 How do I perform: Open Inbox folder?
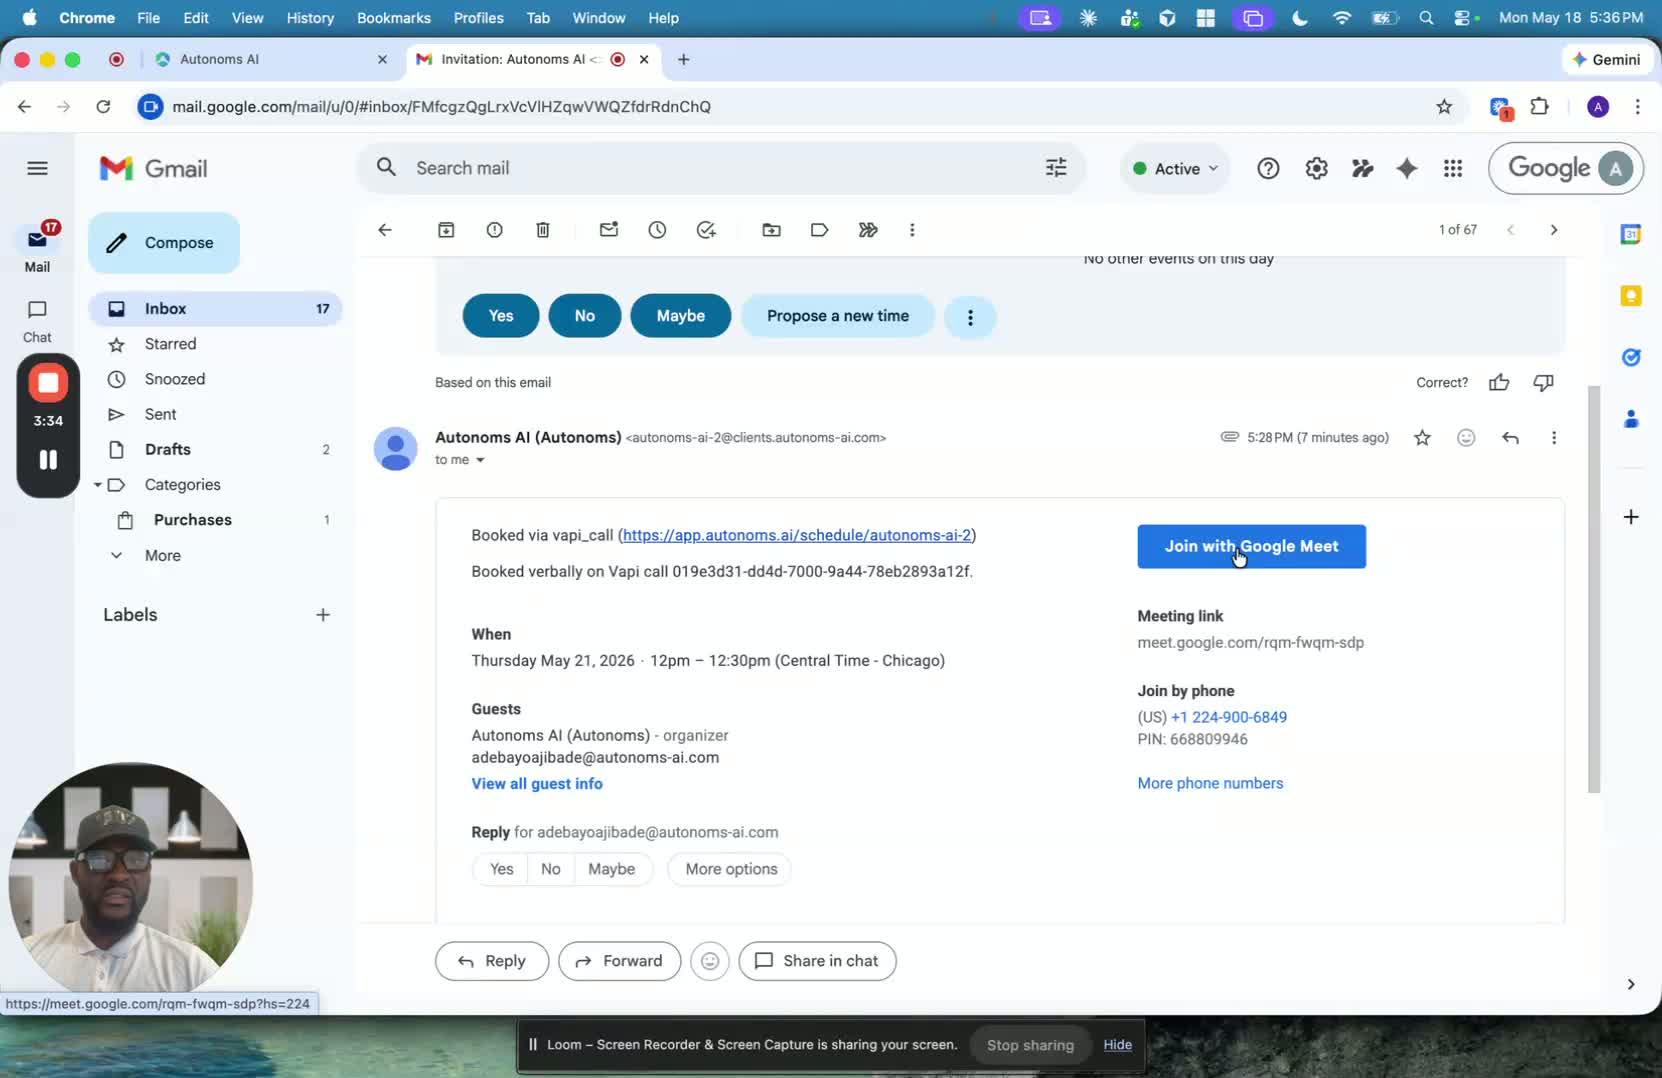(216, 309)
